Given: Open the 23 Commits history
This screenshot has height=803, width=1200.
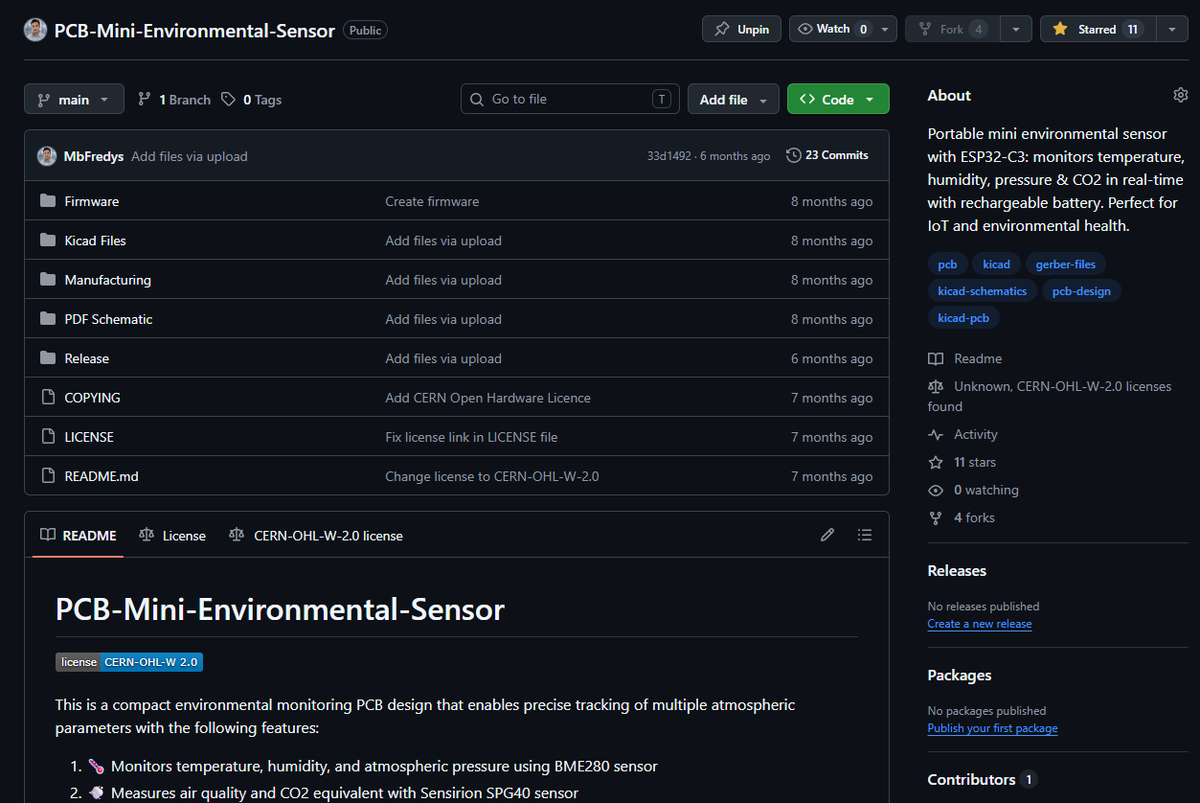Looking at the screenshot, I should (827, 156).
